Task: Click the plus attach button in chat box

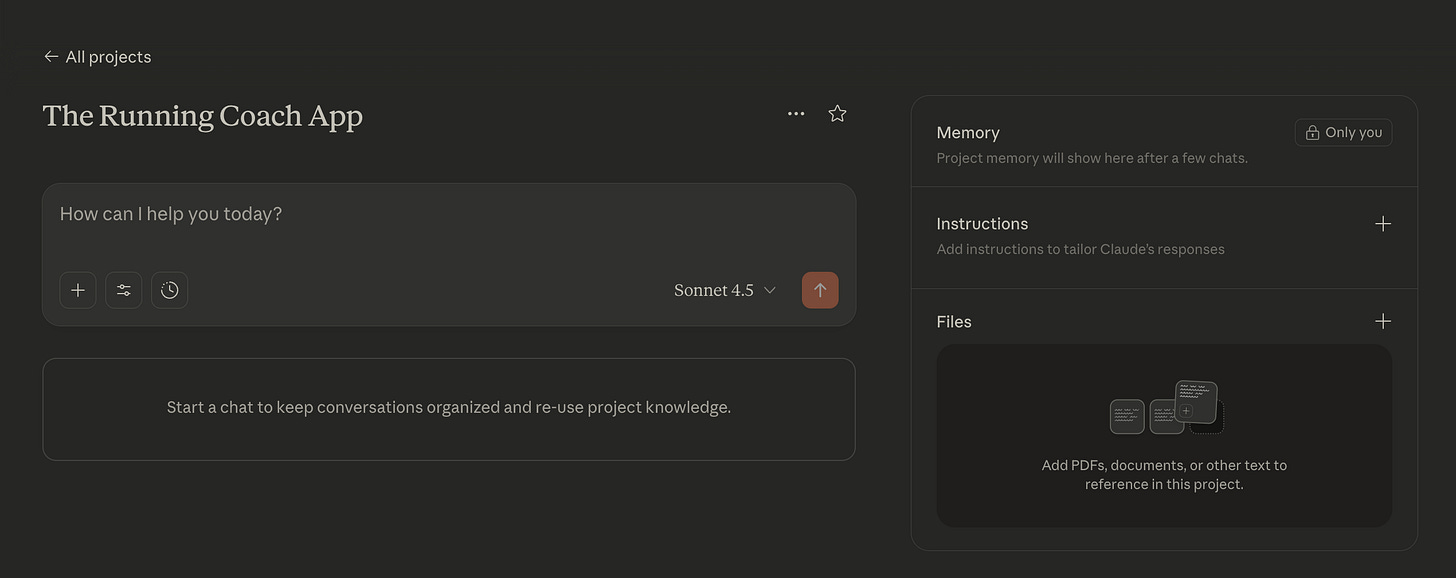Action: tap(78, 290)
